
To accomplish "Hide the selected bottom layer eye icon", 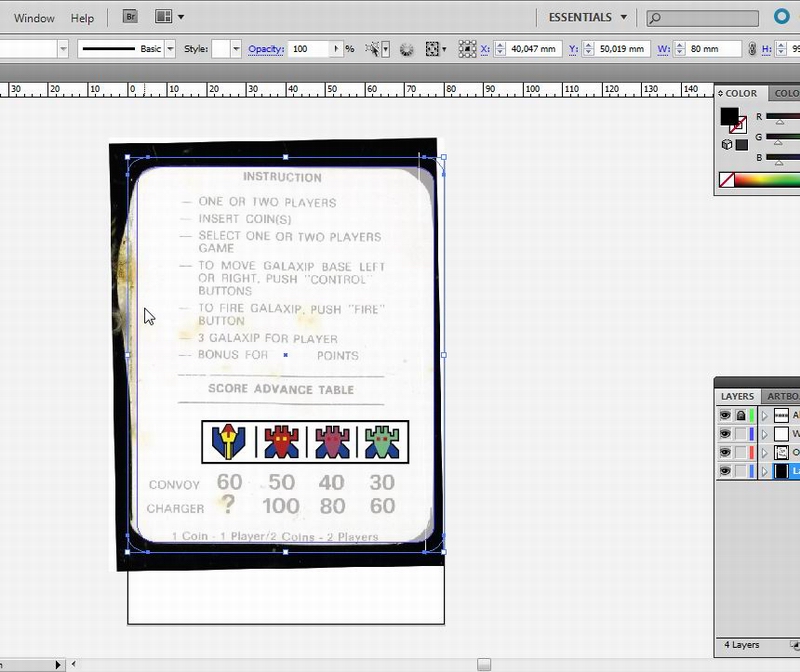I will [x=725, y=471].
